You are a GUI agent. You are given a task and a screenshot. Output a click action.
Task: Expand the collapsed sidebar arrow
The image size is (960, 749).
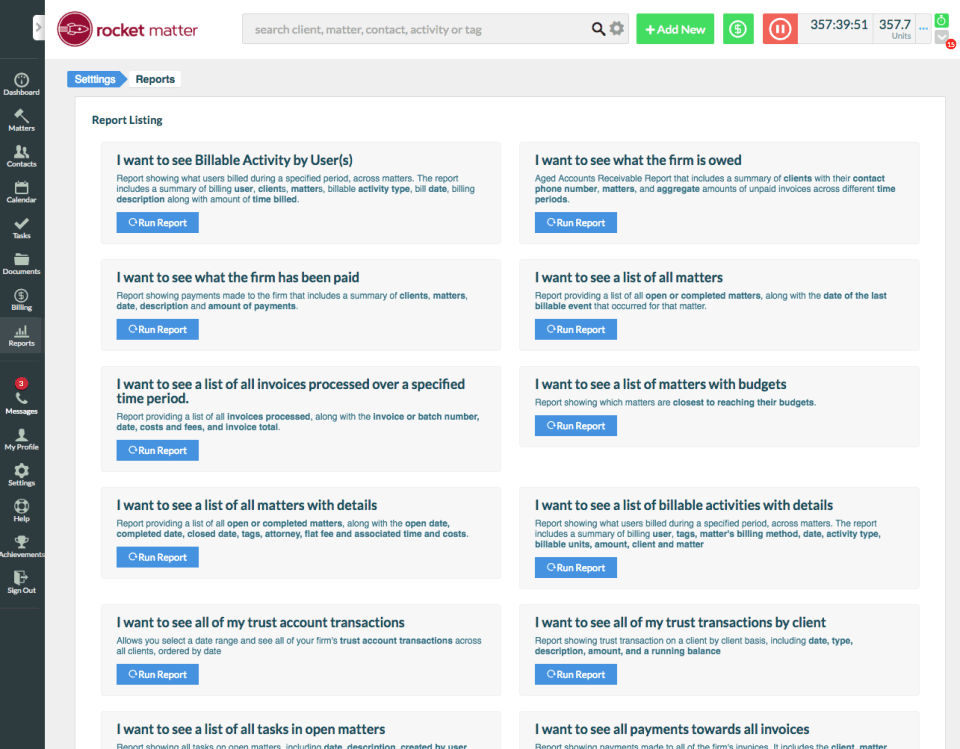(38, 27)
